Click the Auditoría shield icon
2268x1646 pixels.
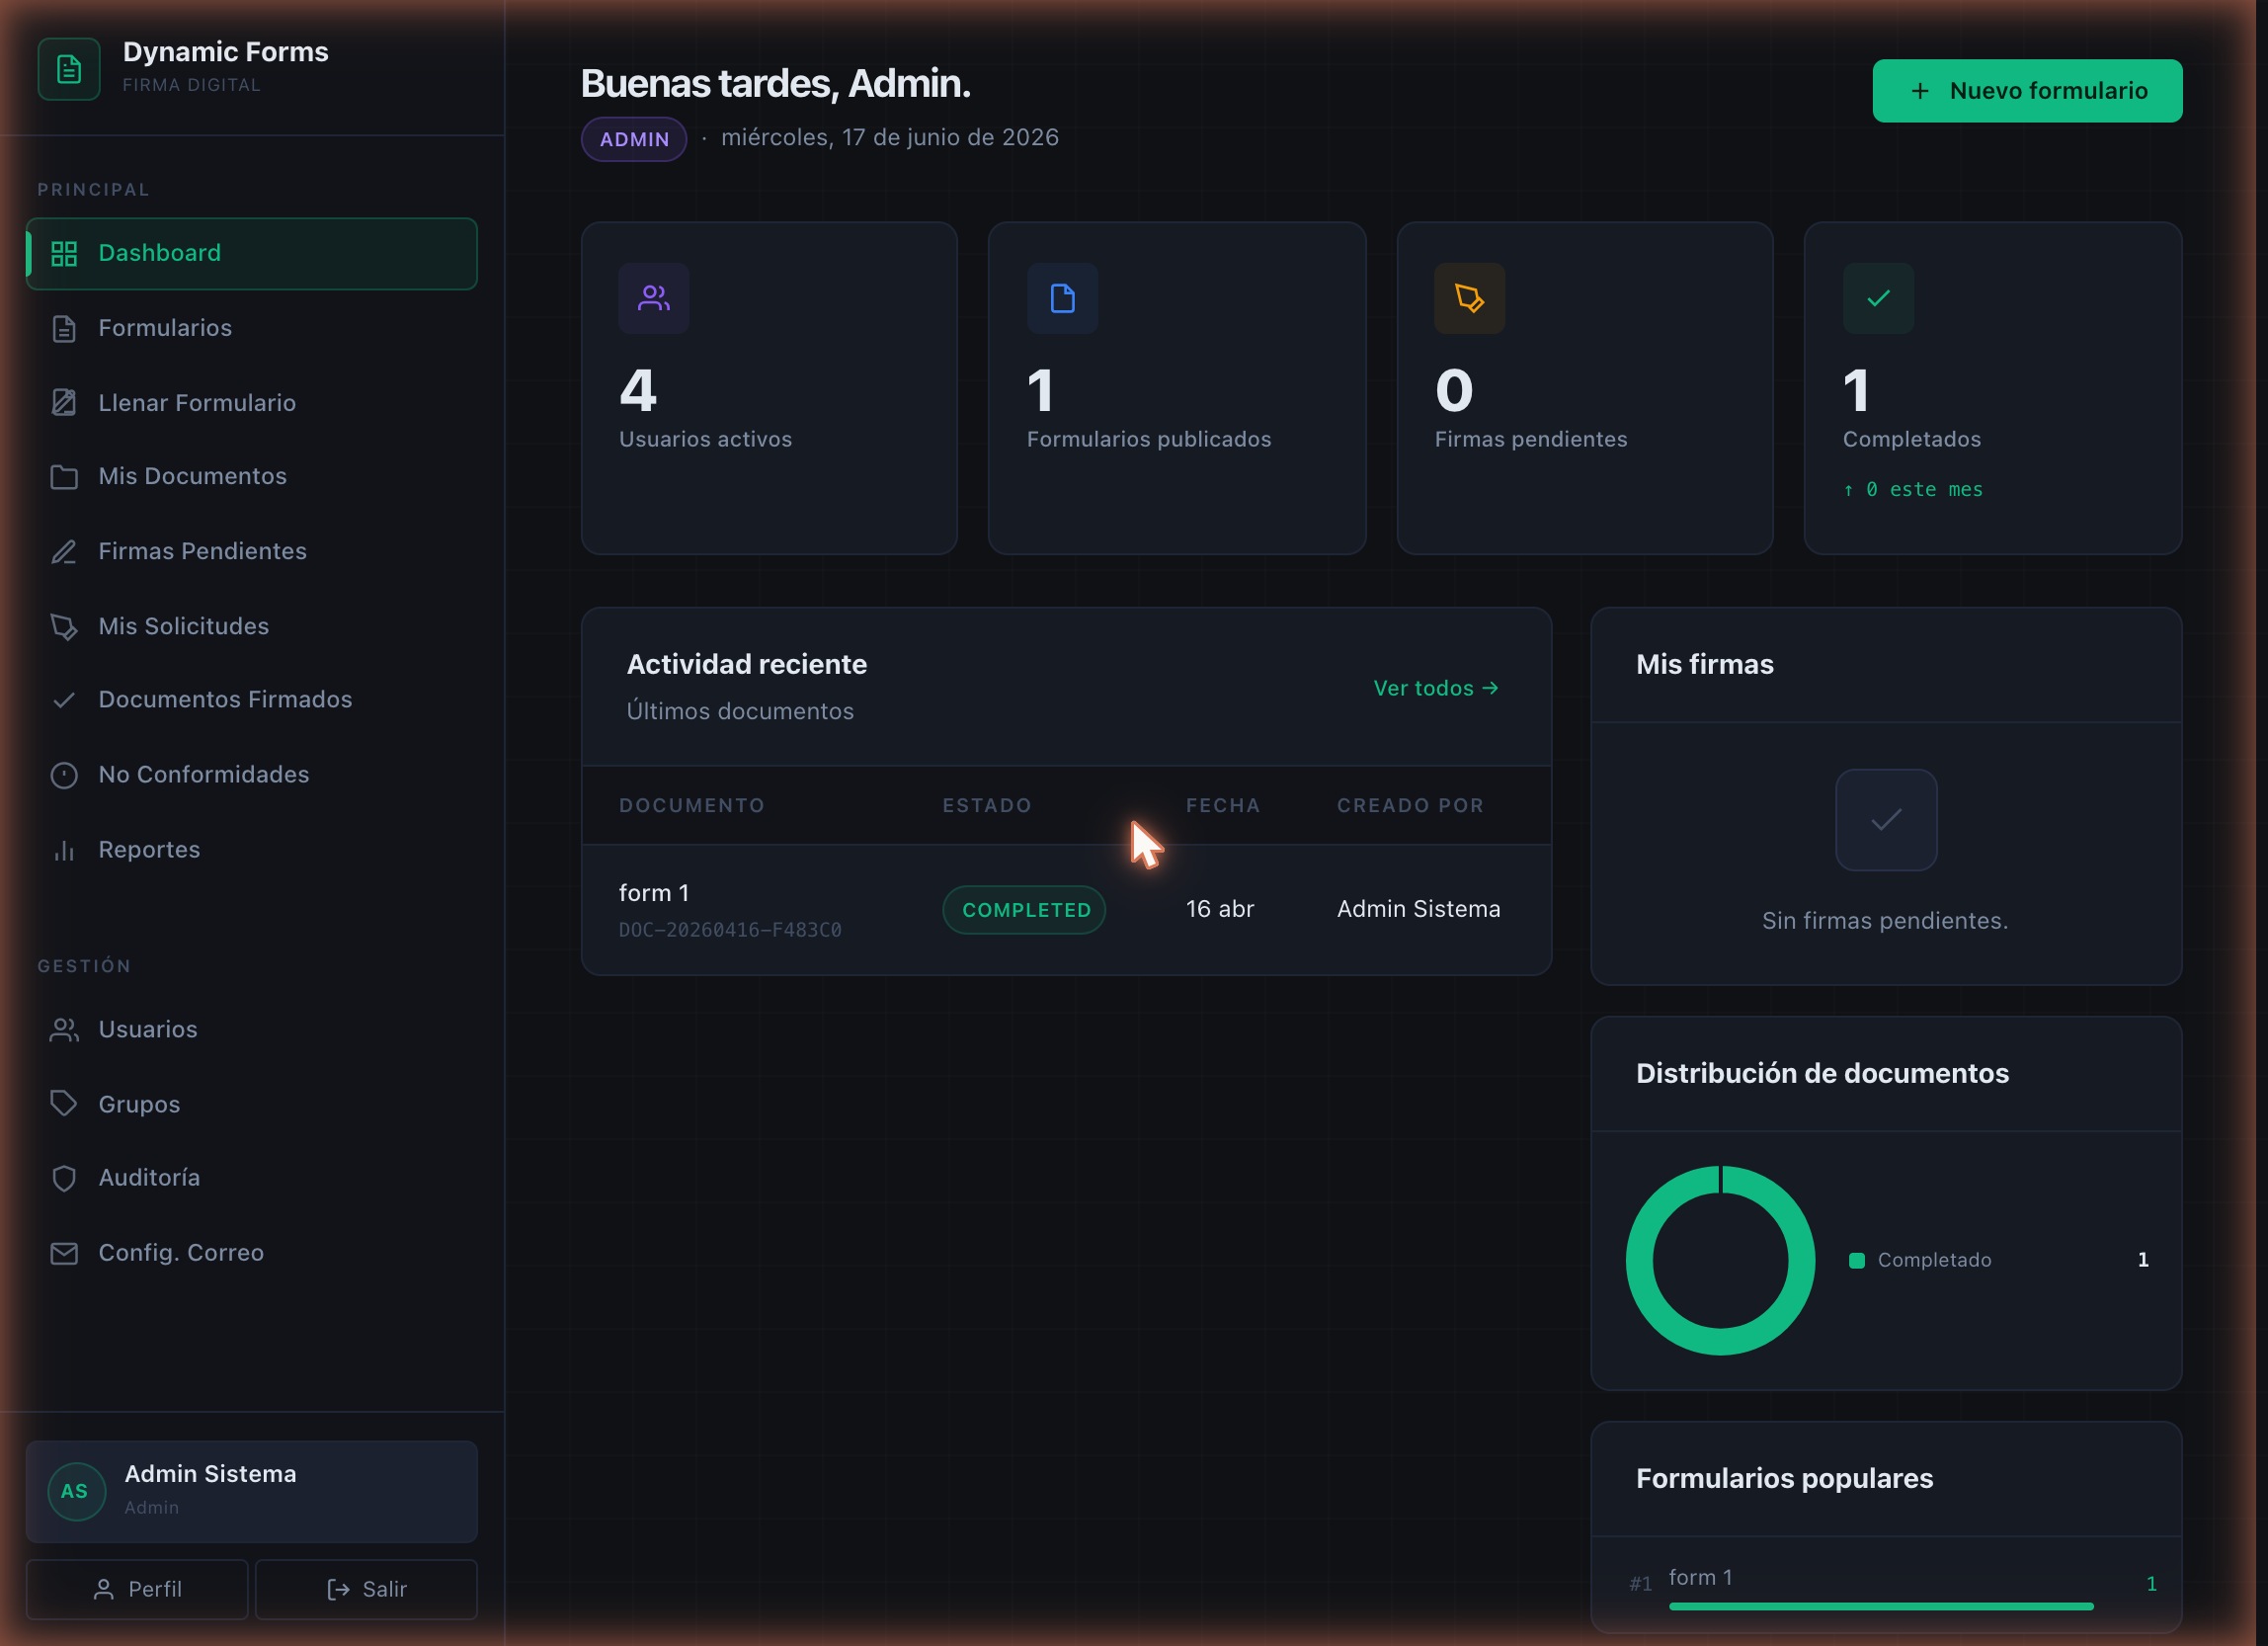pos(64,1178)
